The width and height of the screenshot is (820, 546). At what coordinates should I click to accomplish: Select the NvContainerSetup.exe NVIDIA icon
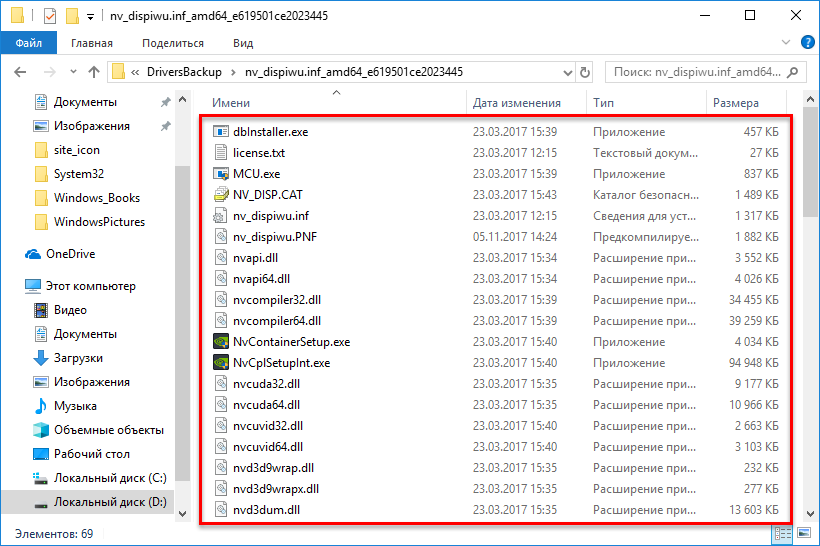click(x=221, y=342)
